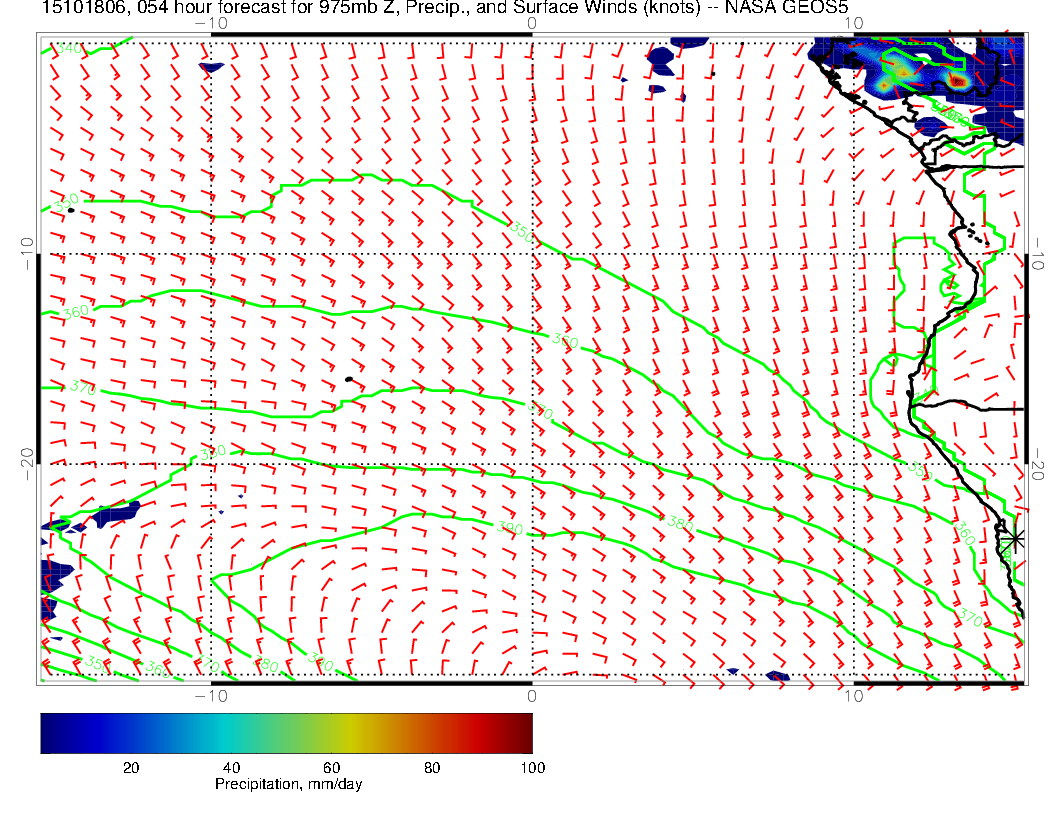Click the 390 contour label near map center
The width and height of the screenshot is (1056, 816).
510,526
